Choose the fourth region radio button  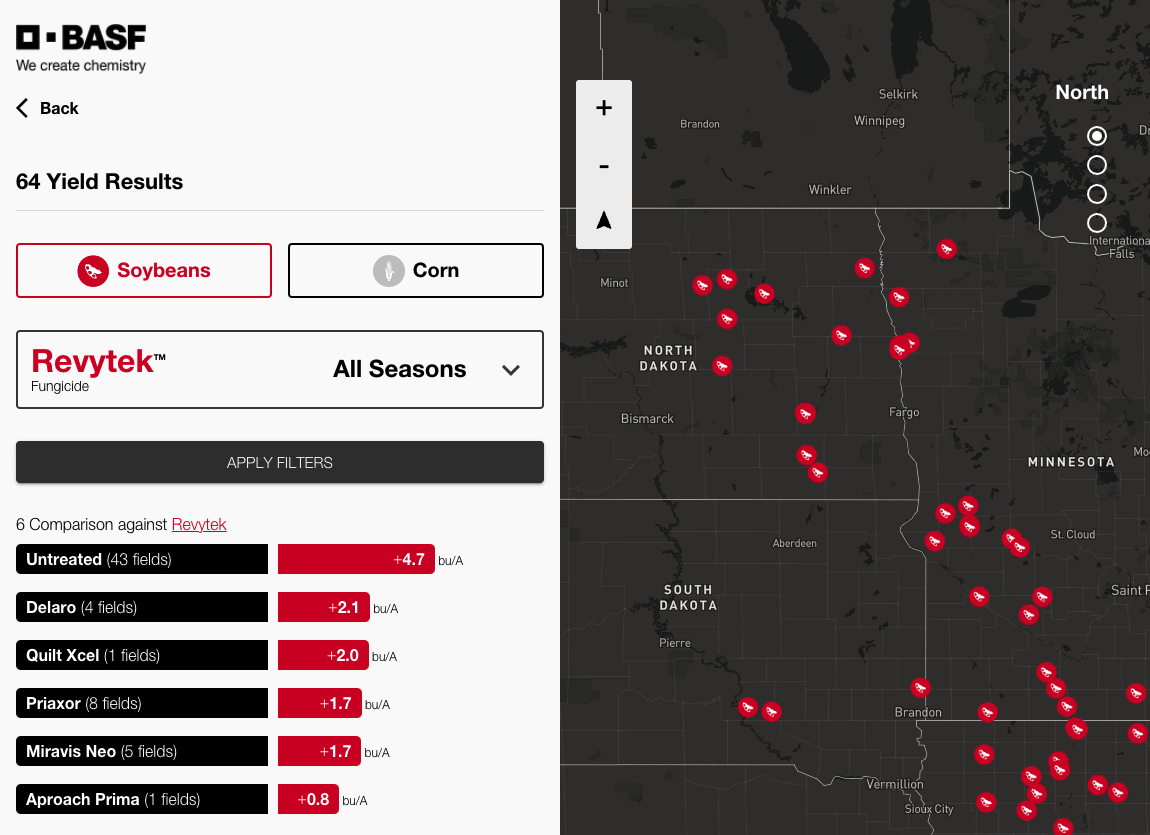pos(1097,223)
